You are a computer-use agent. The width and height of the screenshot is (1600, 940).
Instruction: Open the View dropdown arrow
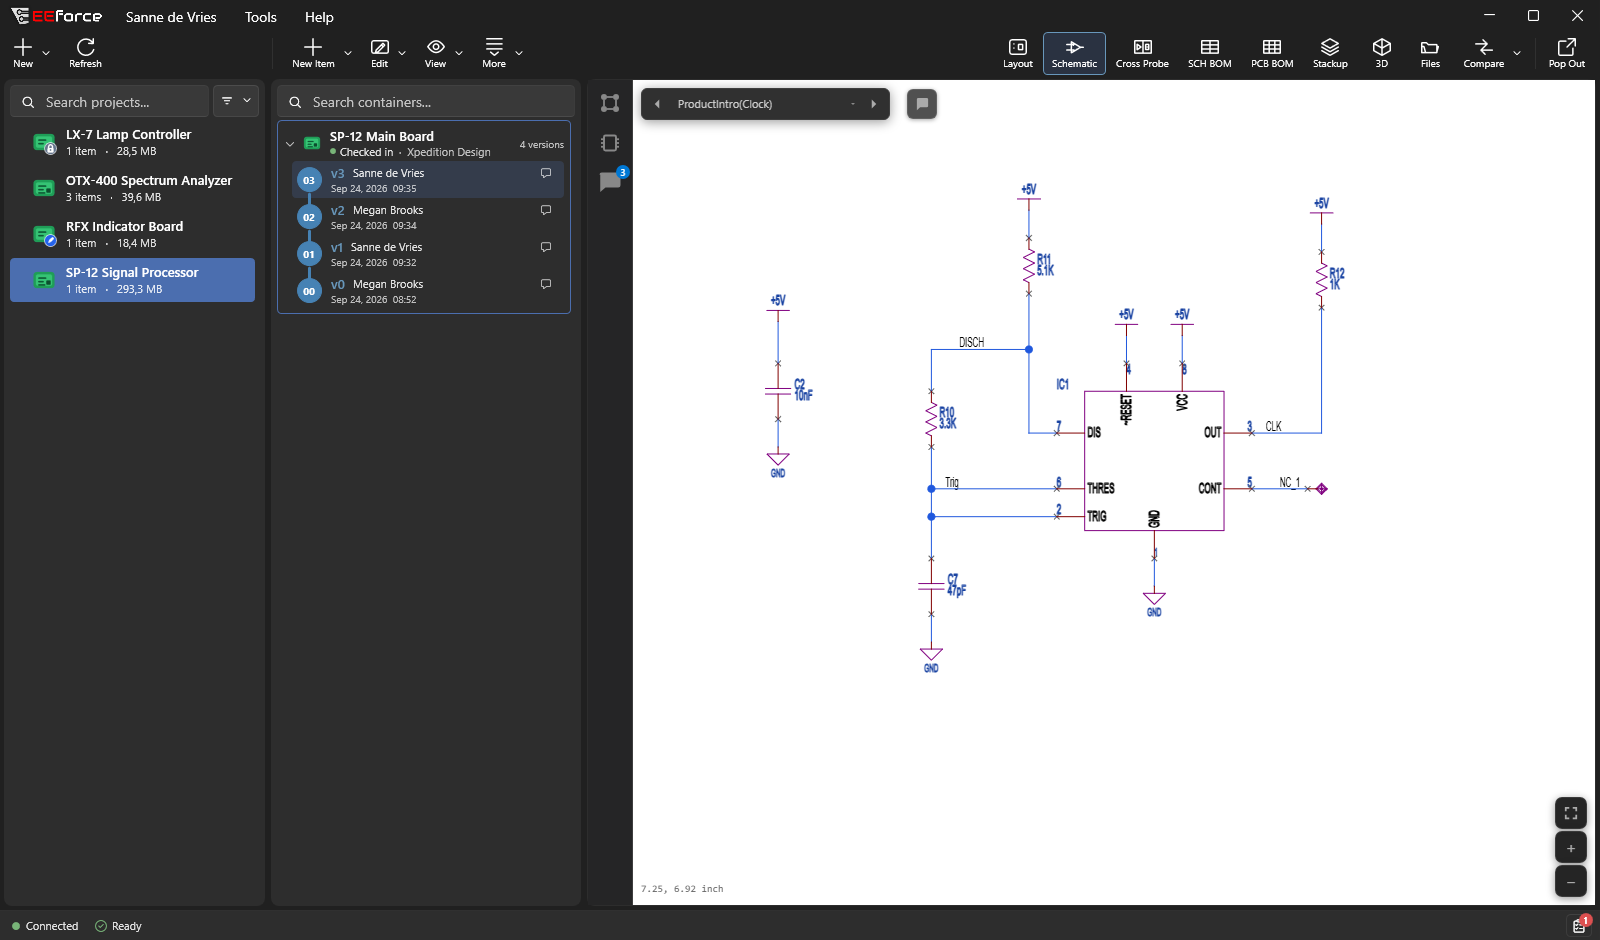coord(459,53)
